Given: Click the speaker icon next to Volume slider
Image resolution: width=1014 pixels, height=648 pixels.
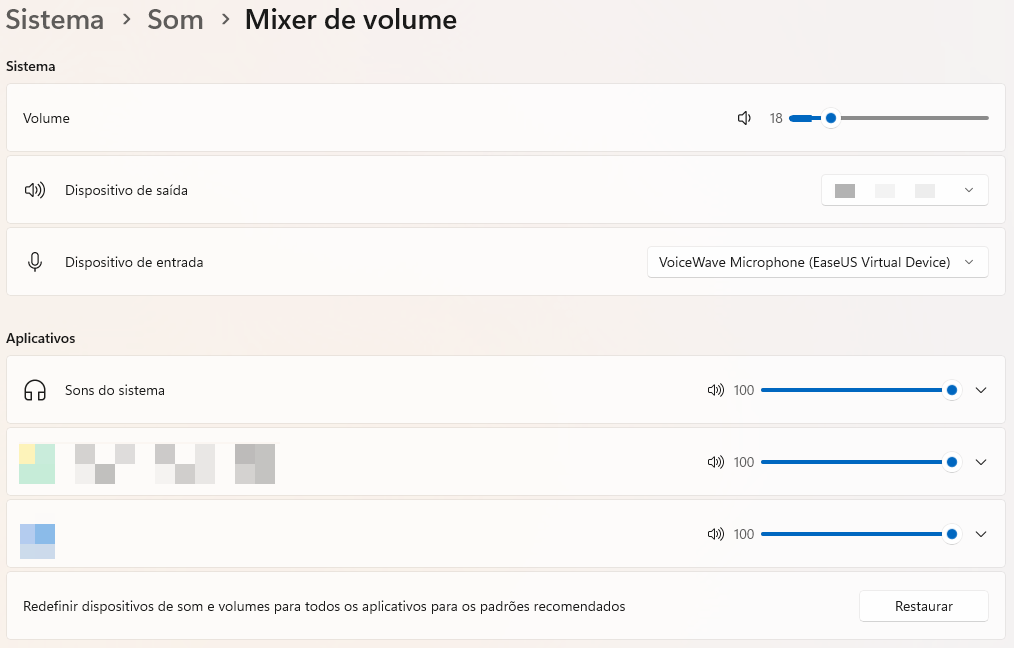Looking at the screenshot, I should (x=744, y=117).
